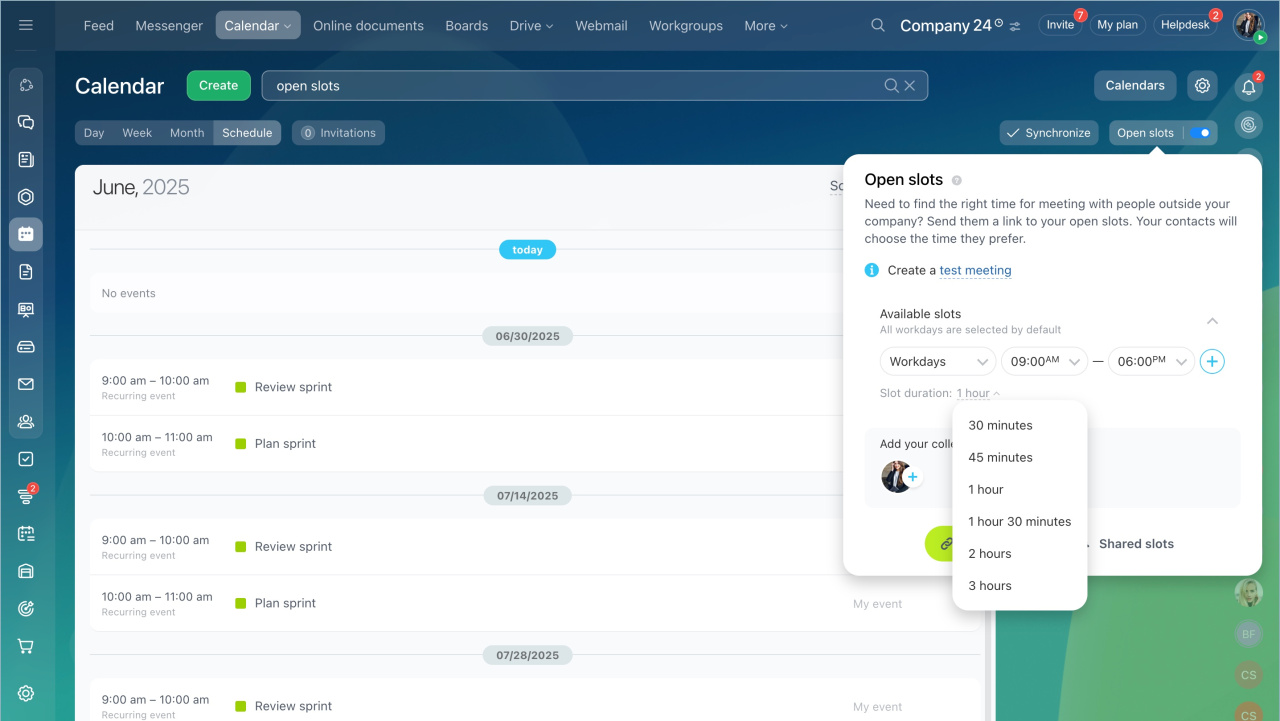Open the Workdays dropdown

click(x=937, y=362)
